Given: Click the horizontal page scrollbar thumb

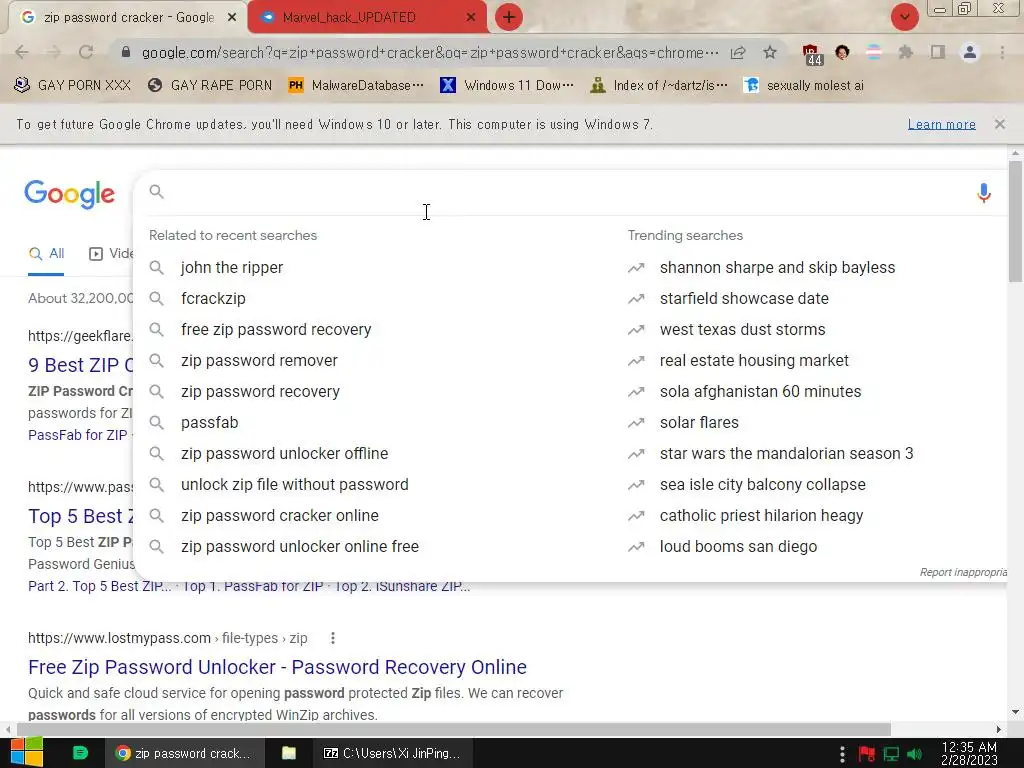Looking at the screenshot, I should point(454,729).
